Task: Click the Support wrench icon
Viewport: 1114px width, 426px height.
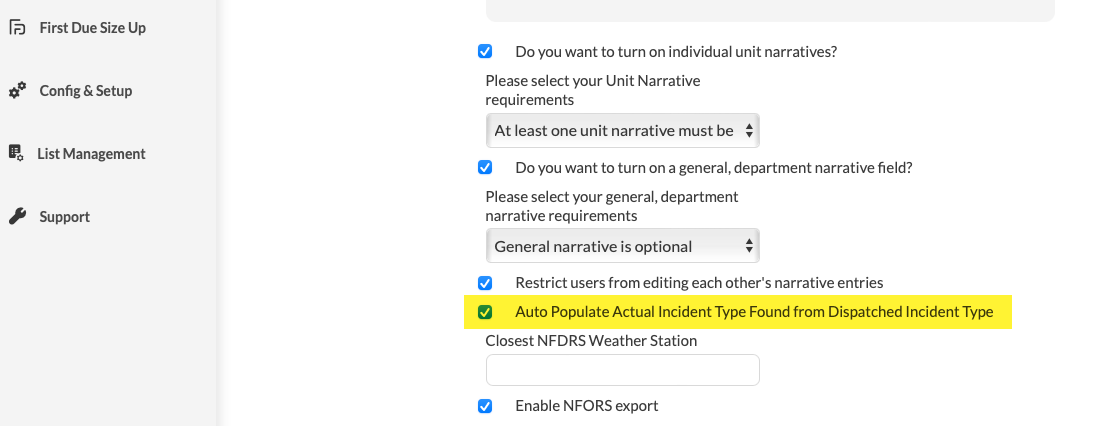Action: (18, 216)
